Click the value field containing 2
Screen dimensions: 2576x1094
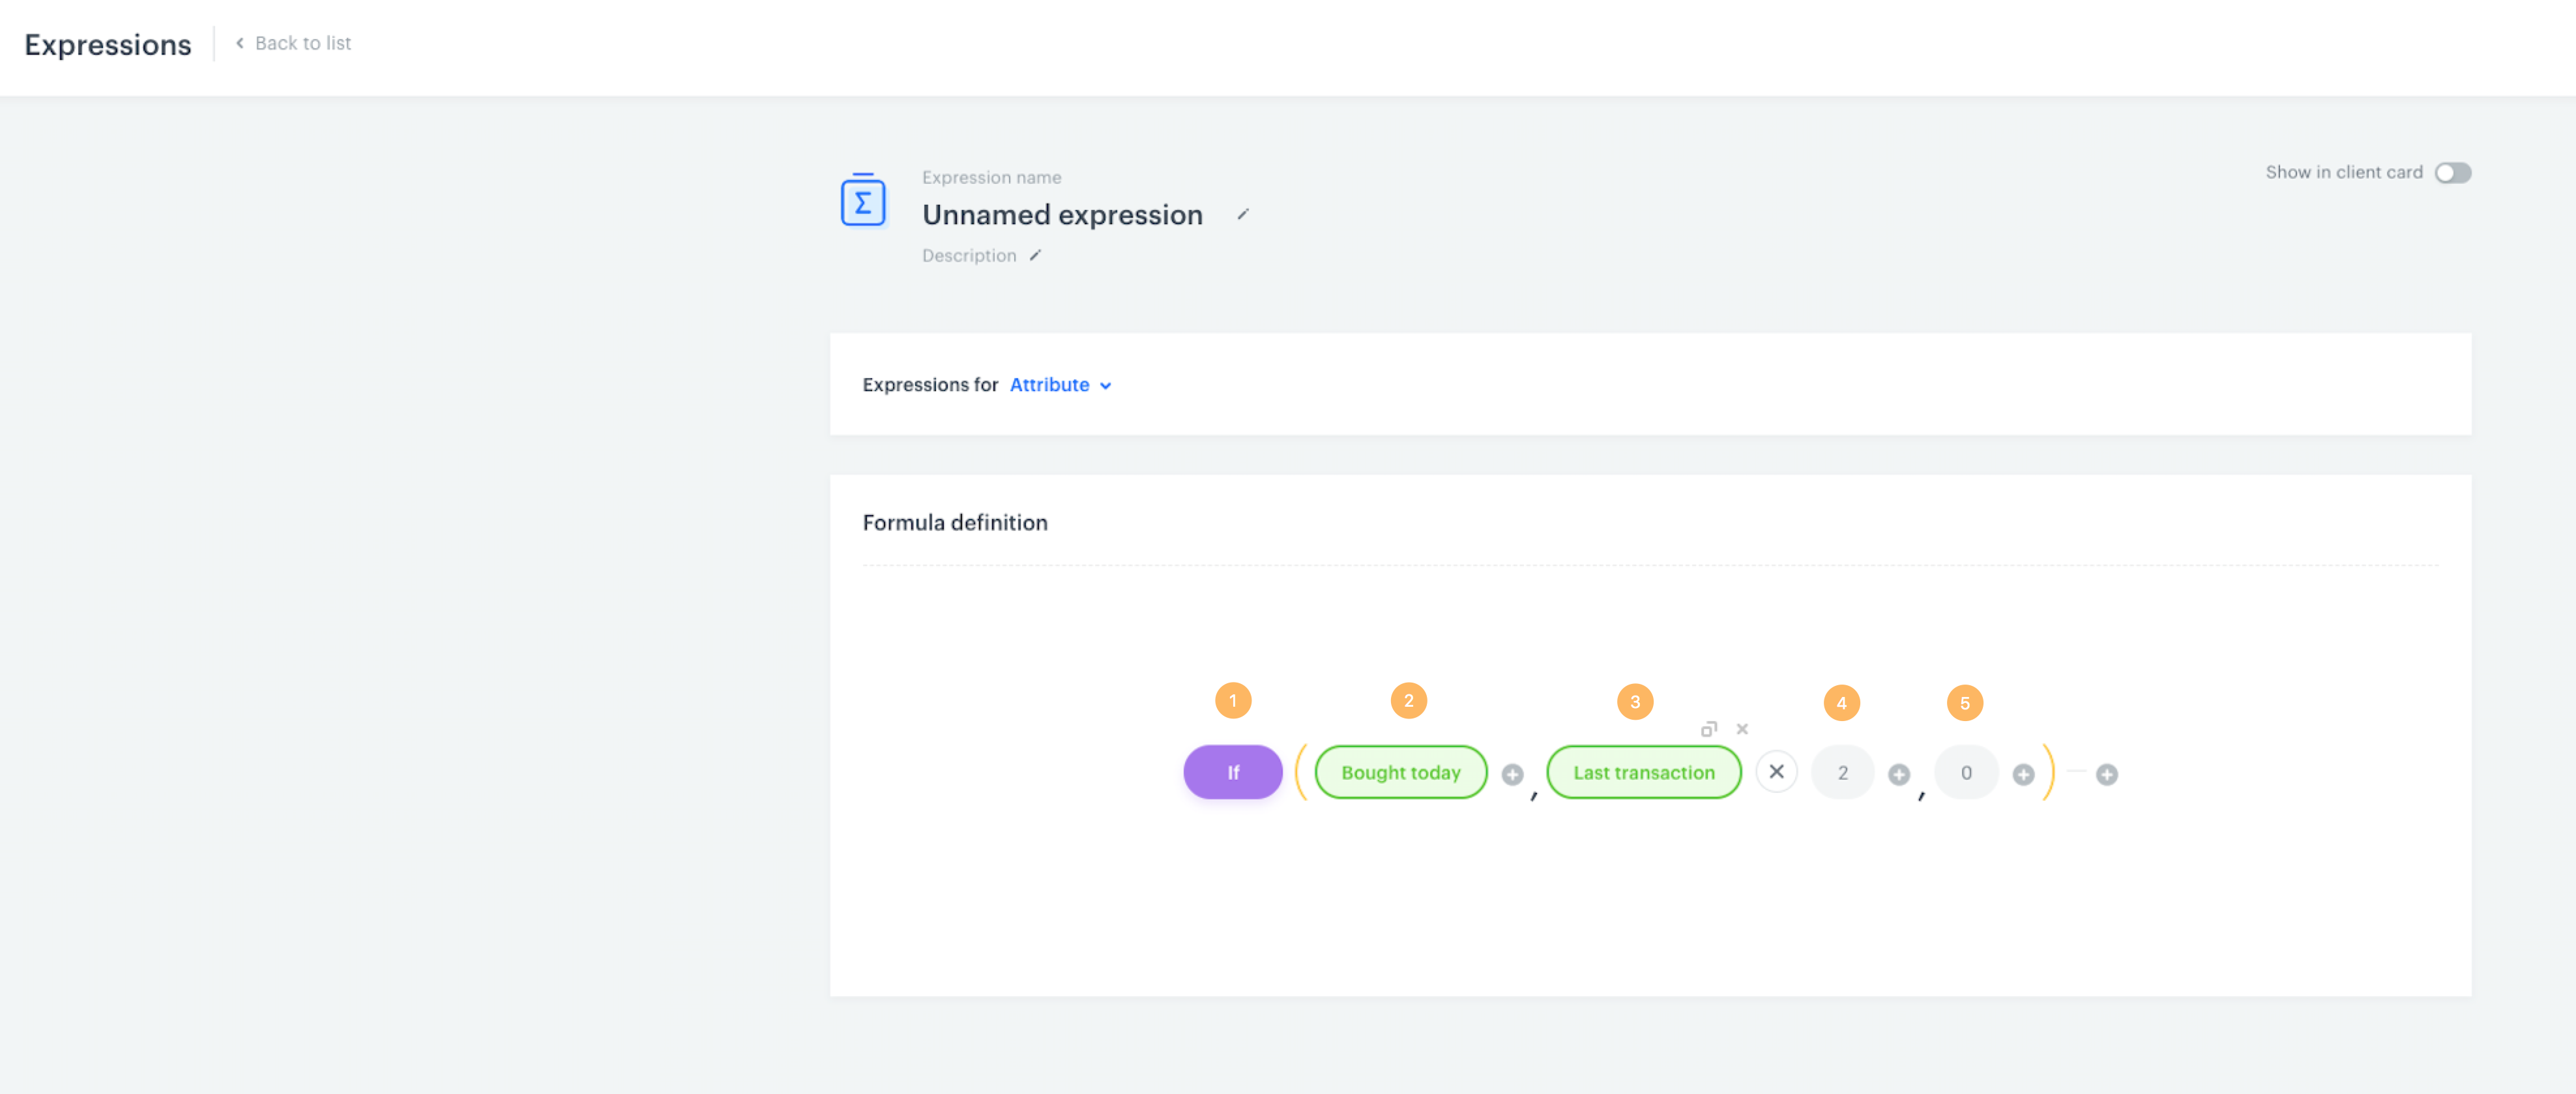(x=1842, y=772)
